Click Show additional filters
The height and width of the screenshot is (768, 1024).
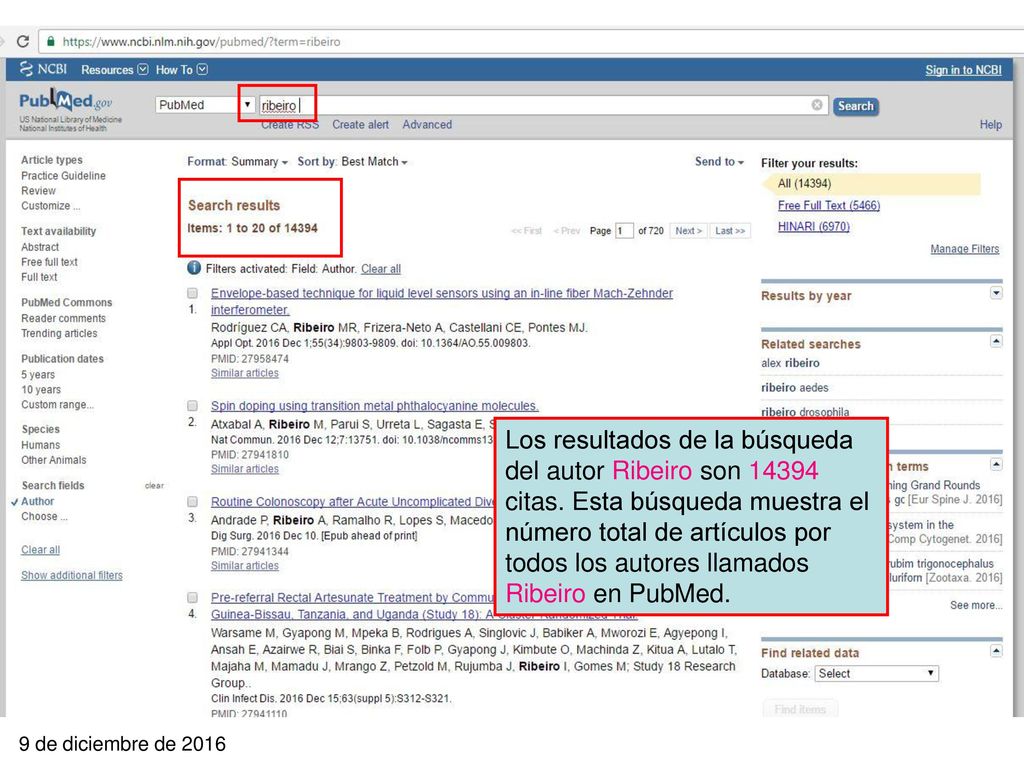point(72,575)
